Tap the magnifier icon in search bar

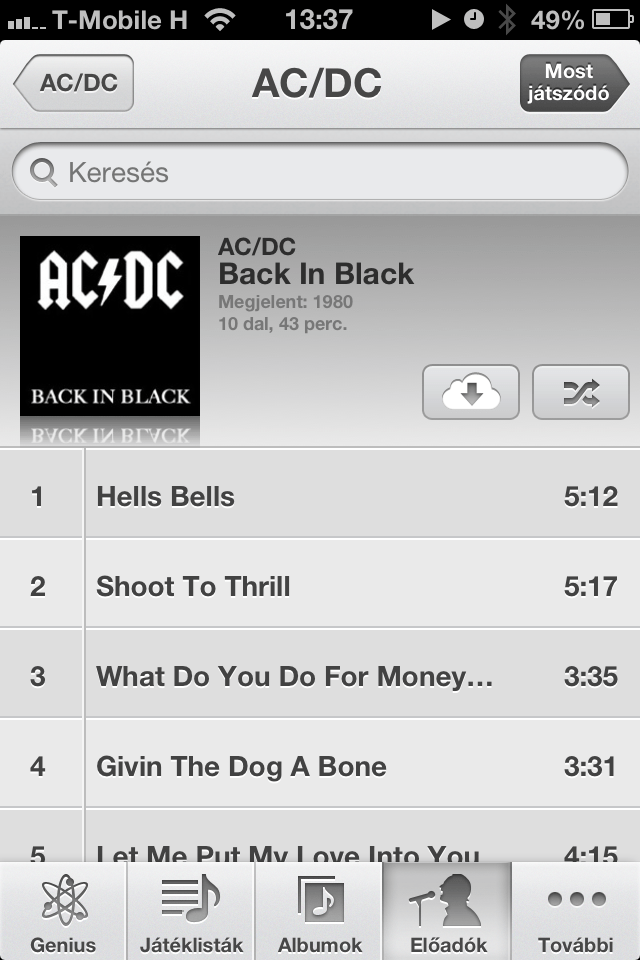(43, 173)
